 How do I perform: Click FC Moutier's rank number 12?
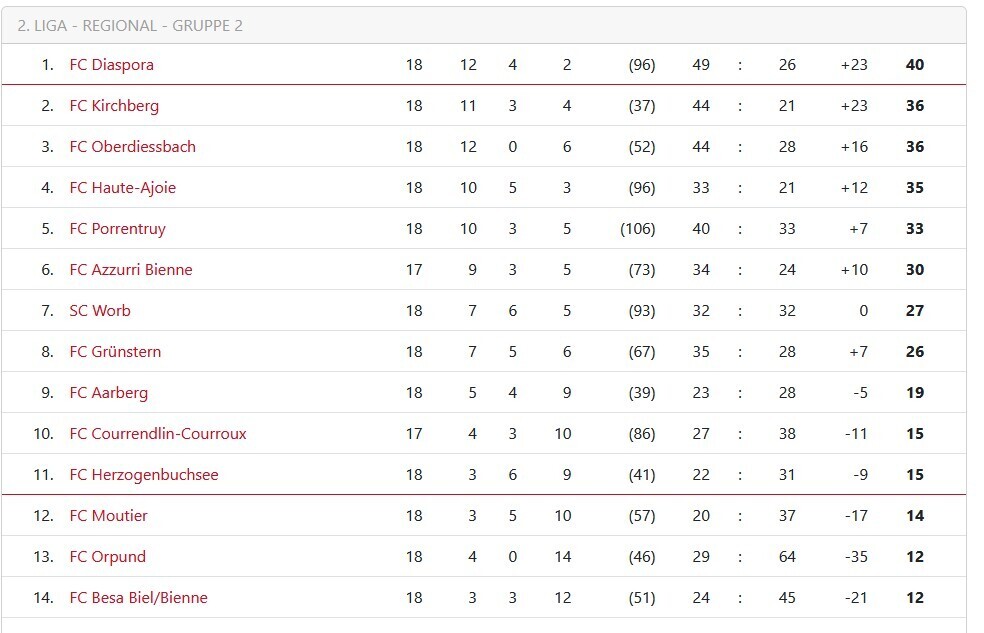(43, 516)
